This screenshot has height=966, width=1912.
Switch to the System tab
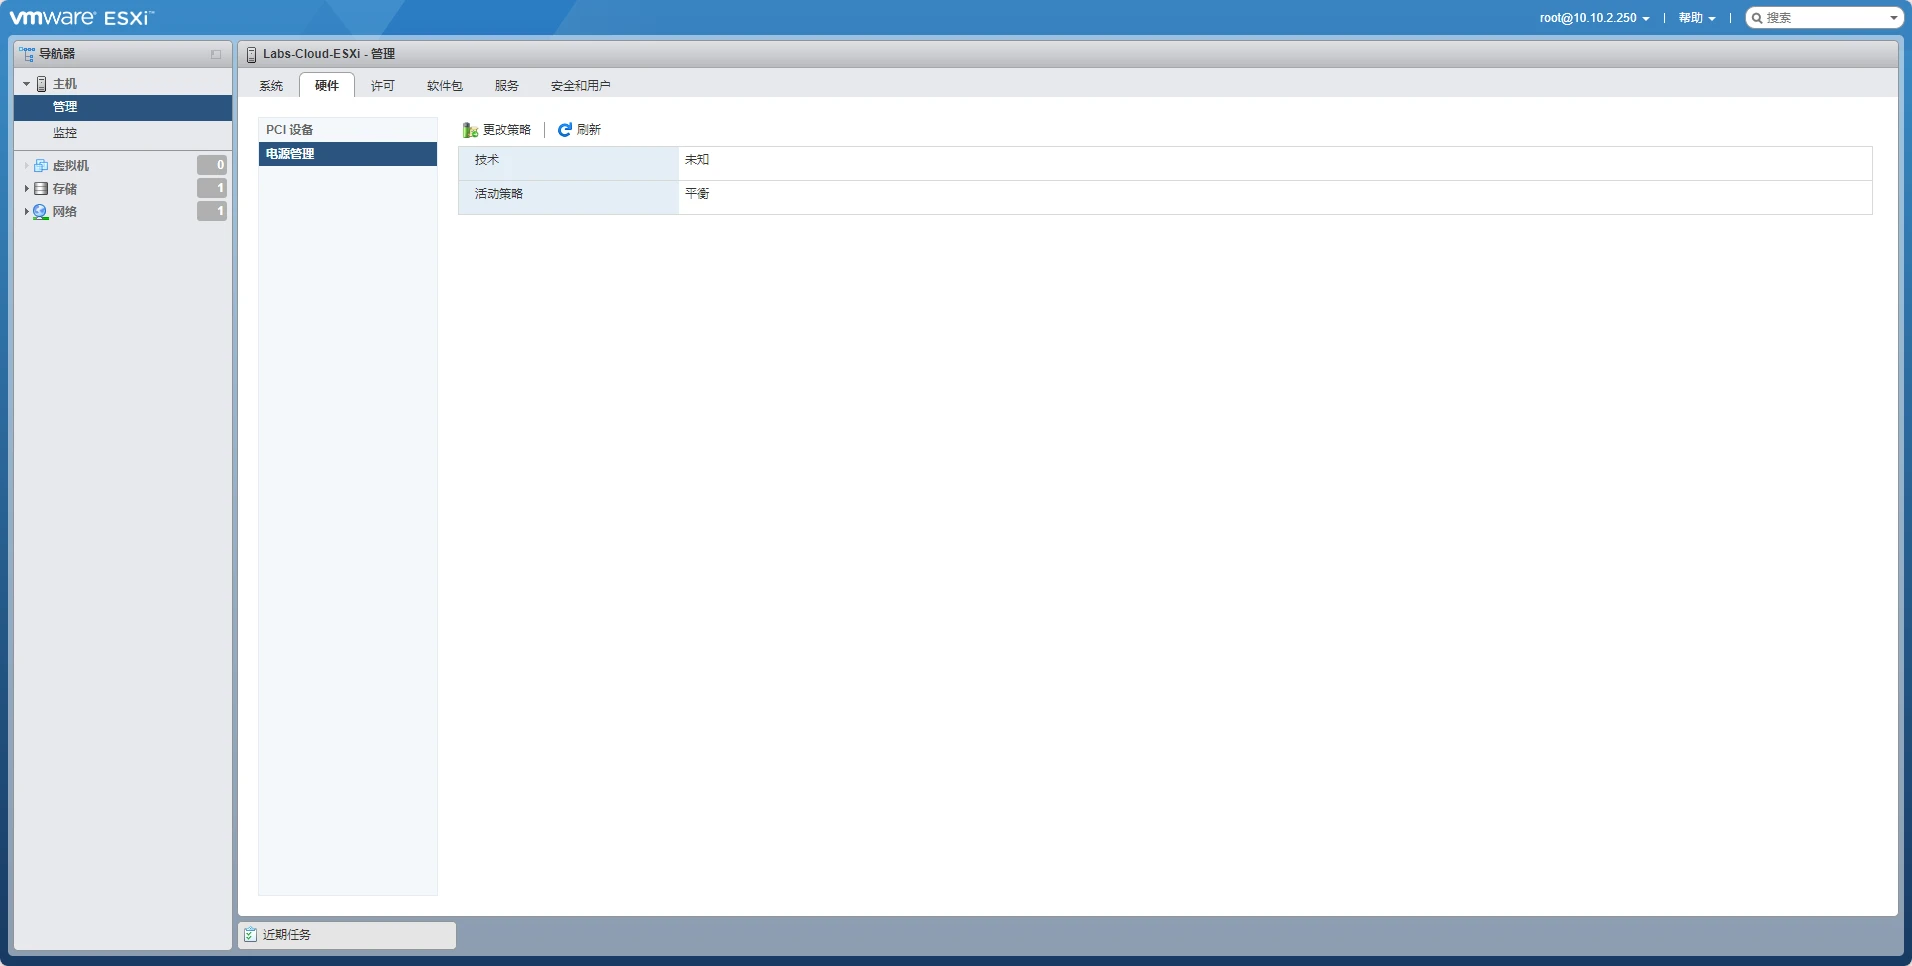tap(271, 86)
